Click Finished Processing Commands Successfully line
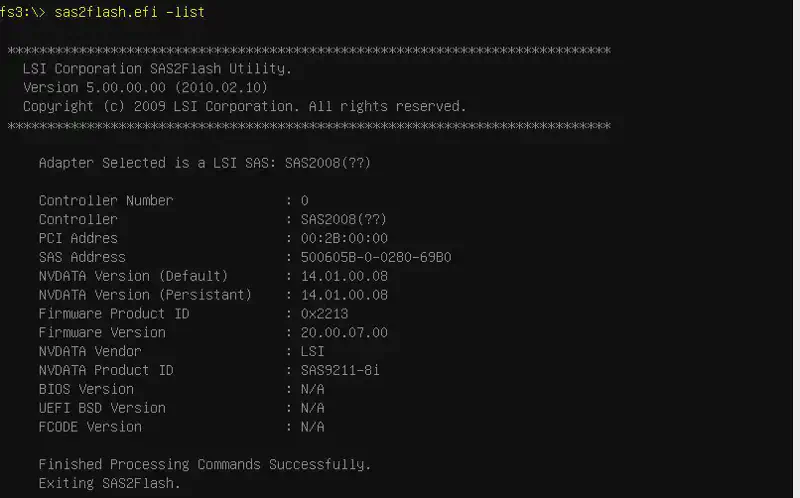The image size is (800, 498). (204, 465)
